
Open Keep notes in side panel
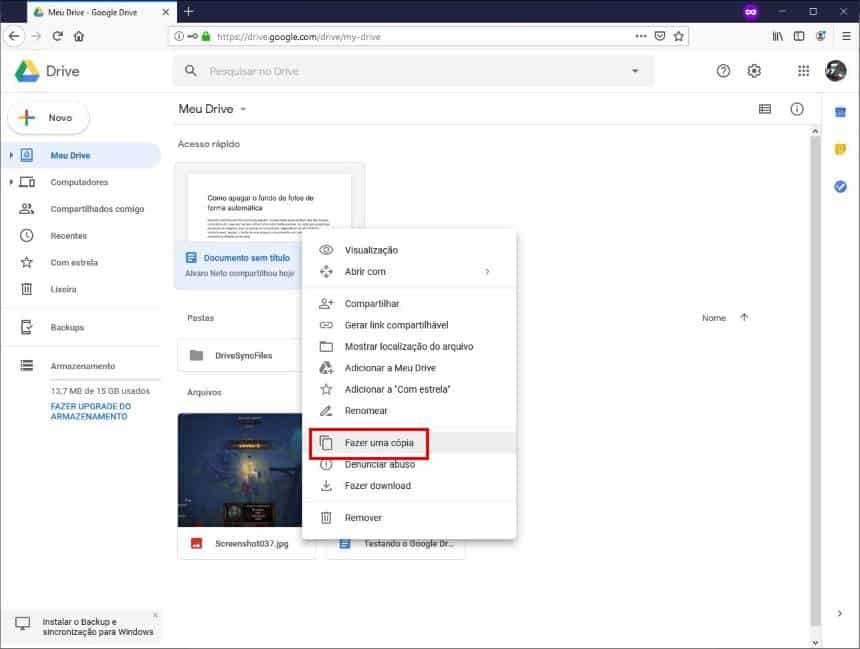840,149
